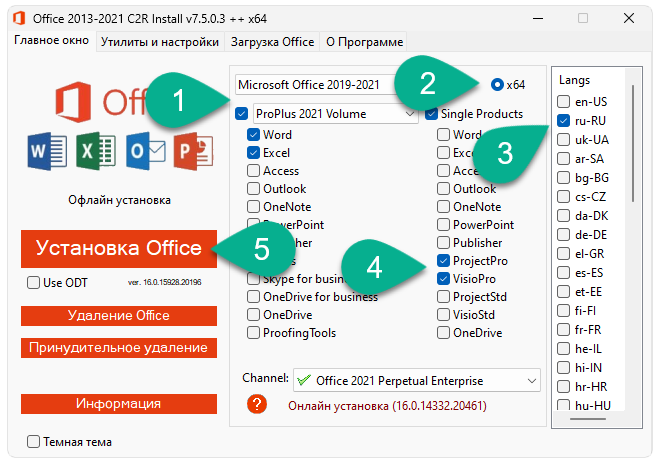Uncheck the ProjectPro single product
657x462 pixels.
(x=443, y=261)
